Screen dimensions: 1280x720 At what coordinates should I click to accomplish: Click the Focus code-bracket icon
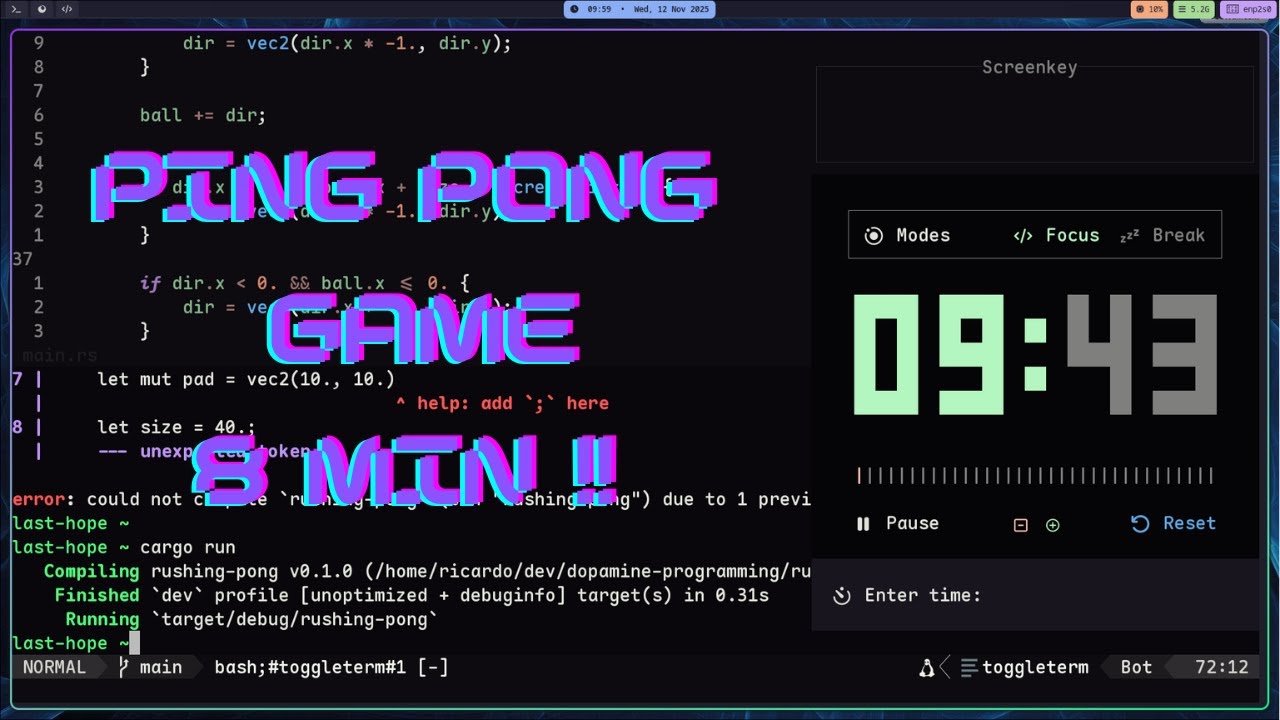1022,236
